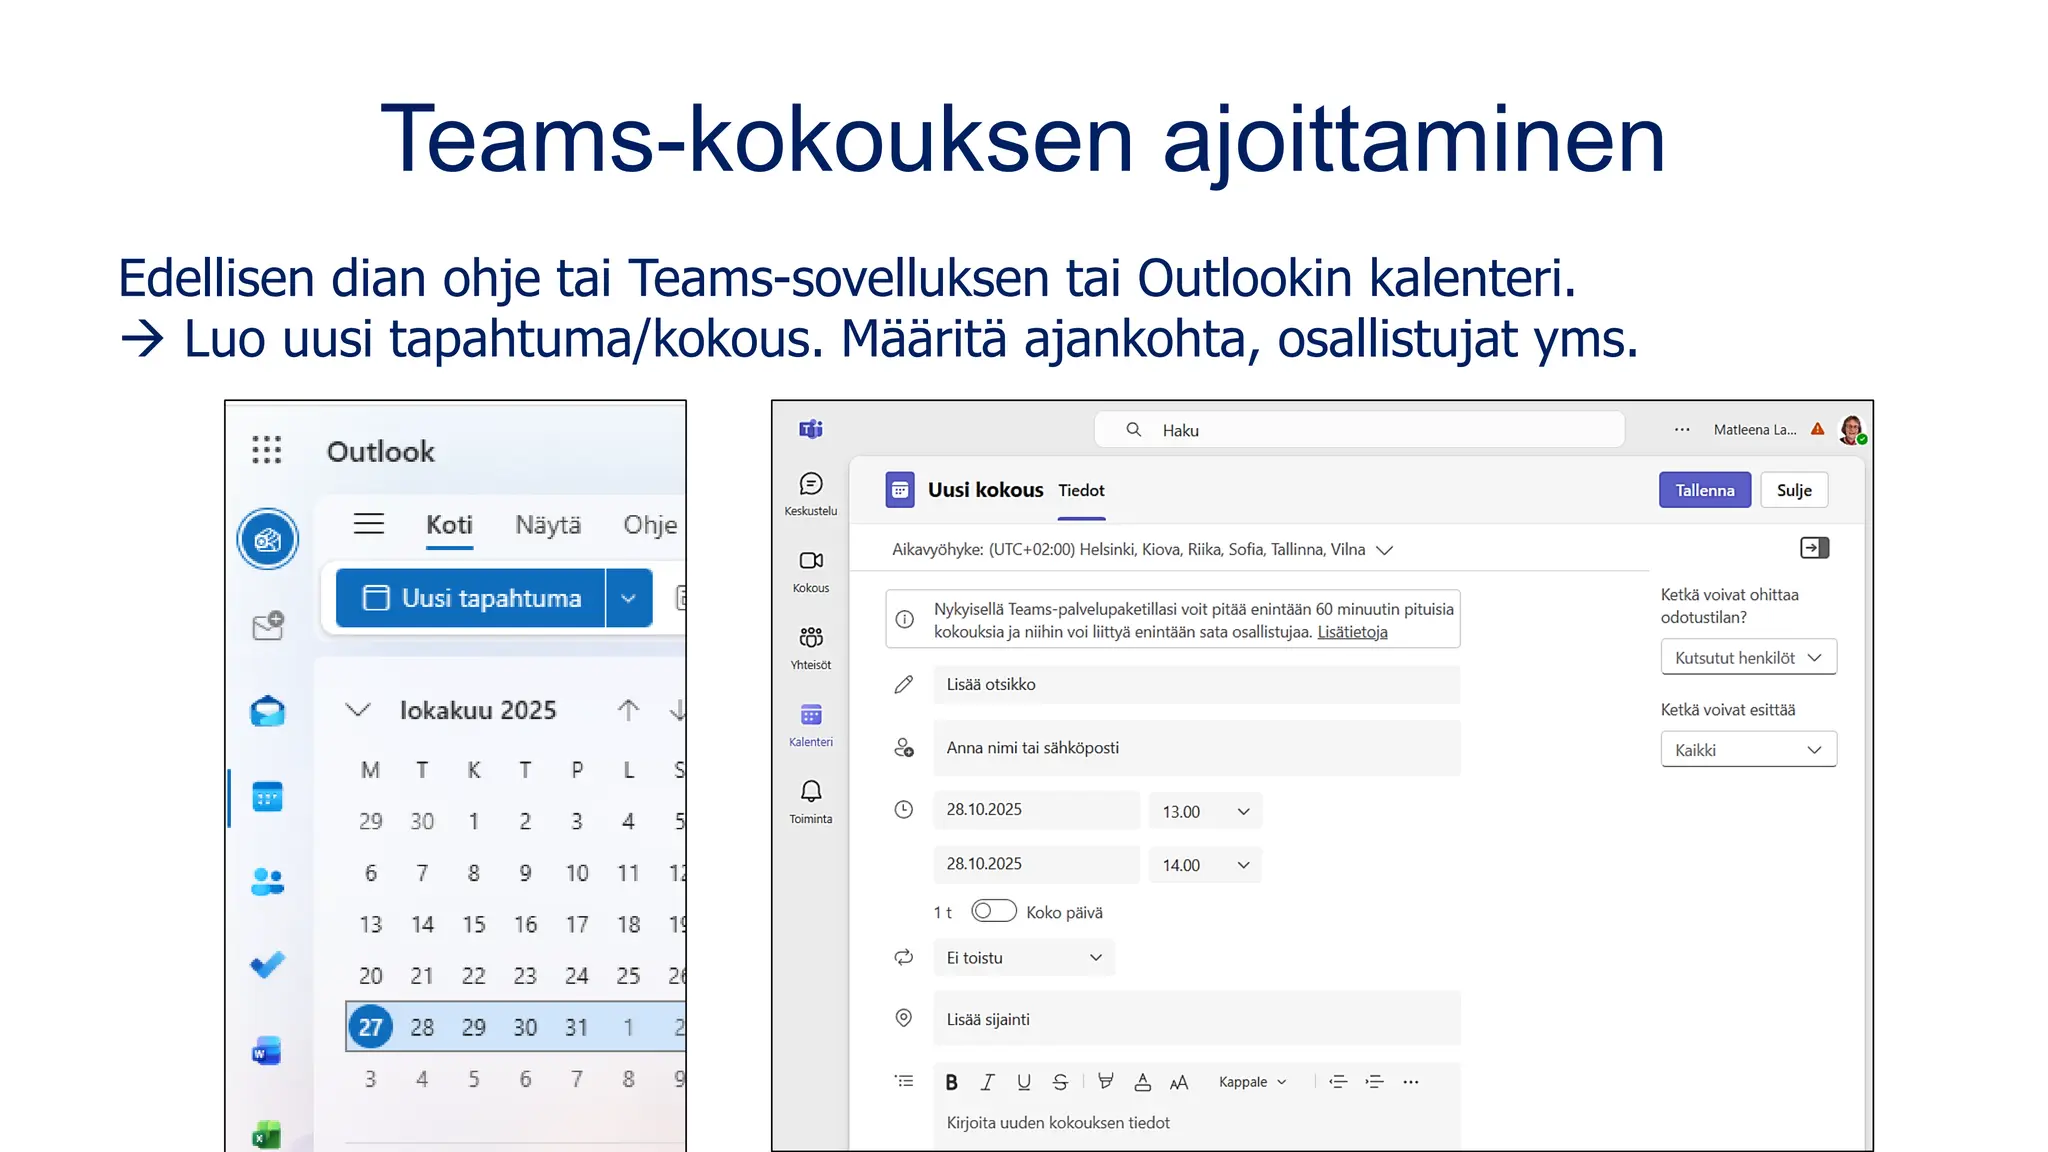The image size is (2048, 1152).
Task: Select Tiedot tab in new meeting
Action: click(1081, 491)
